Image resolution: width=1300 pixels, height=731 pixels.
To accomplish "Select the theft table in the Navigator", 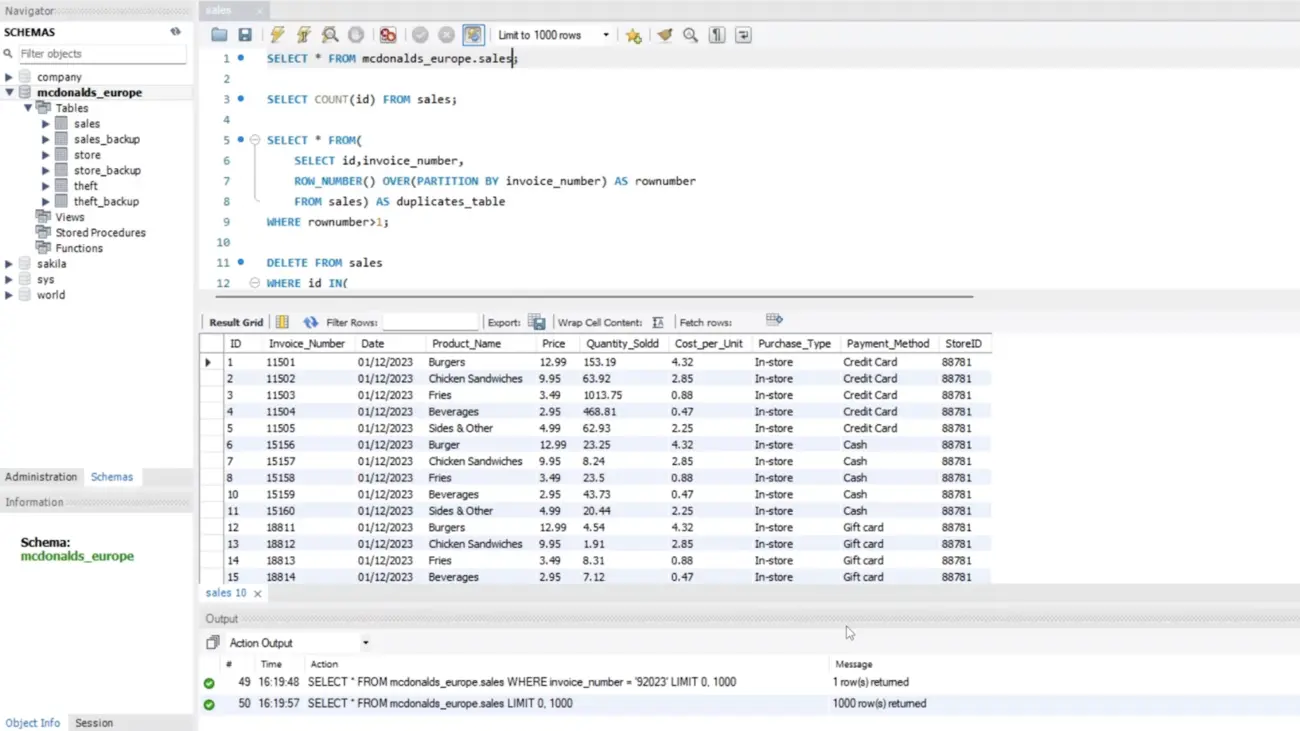I will click(x=86, y=186).
